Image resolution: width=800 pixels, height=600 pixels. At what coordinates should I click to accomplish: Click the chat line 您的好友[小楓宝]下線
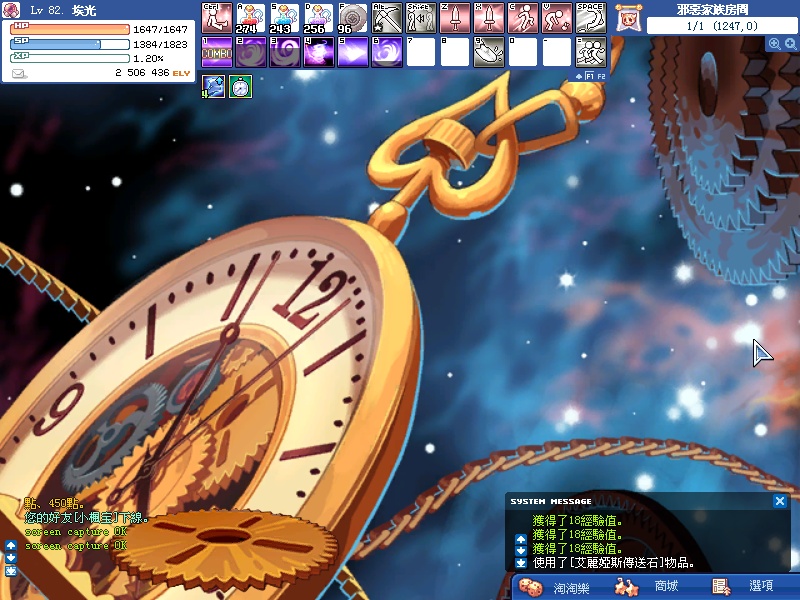coord(87,518)
